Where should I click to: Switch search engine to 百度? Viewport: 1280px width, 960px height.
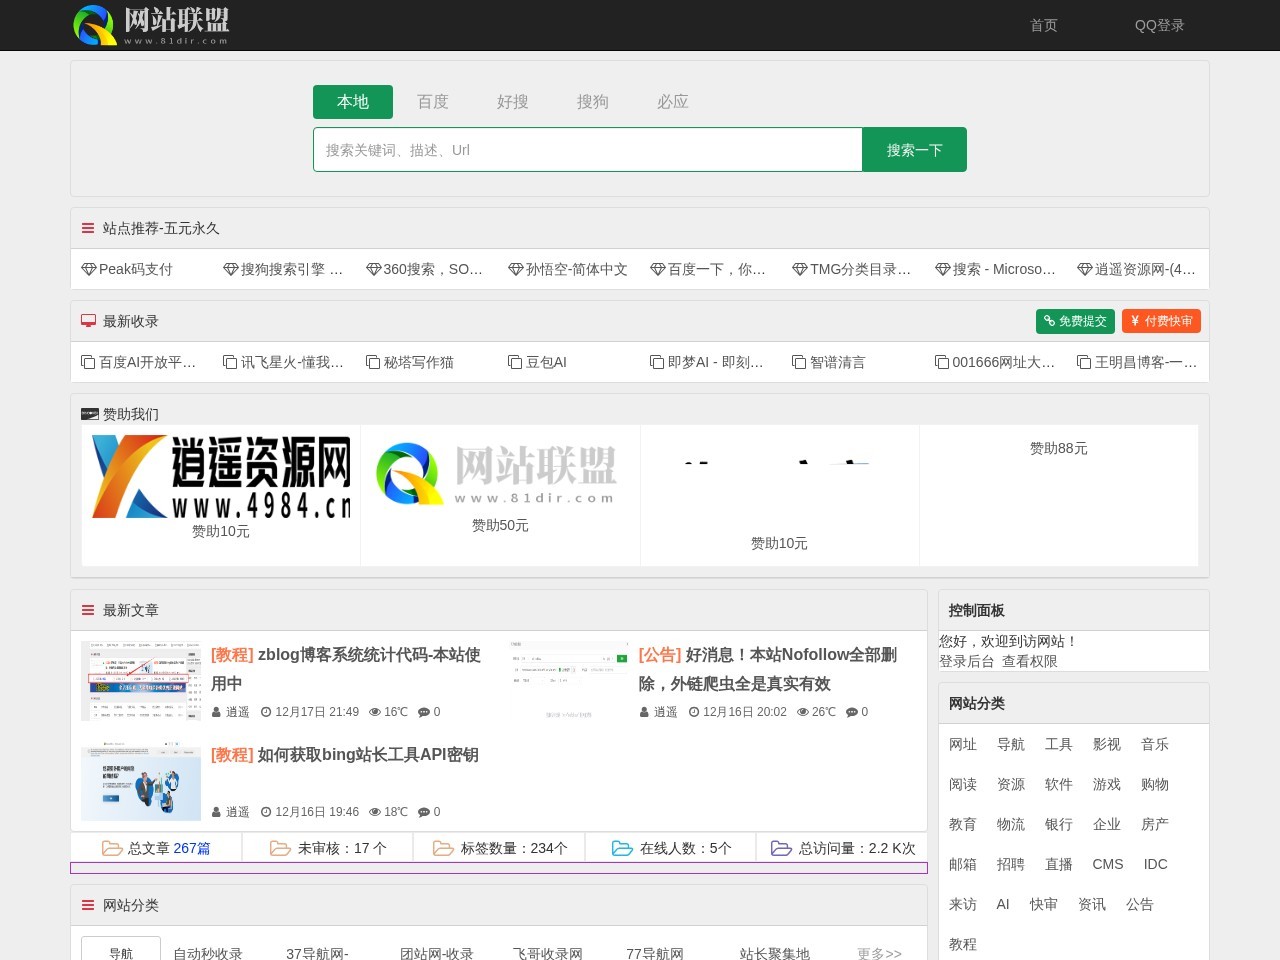[x=432, y=101]
